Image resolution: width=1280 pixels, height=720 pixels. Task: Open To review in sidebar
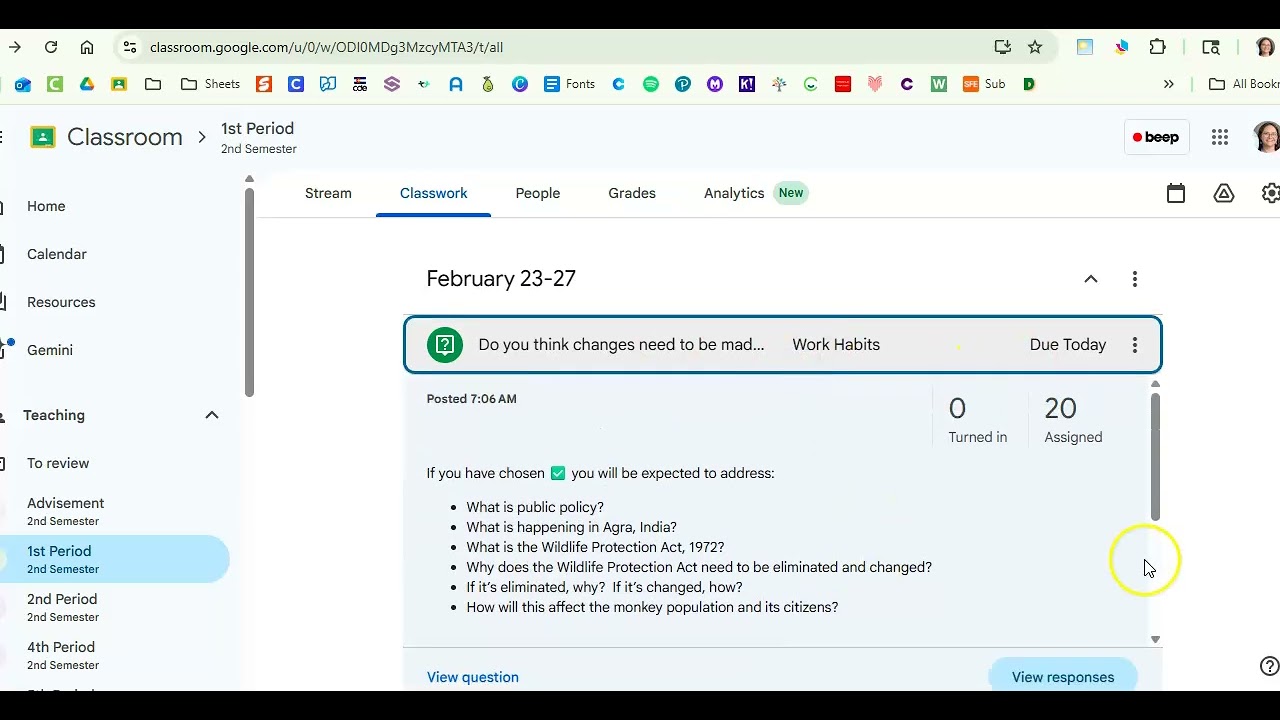coord(58,463)
